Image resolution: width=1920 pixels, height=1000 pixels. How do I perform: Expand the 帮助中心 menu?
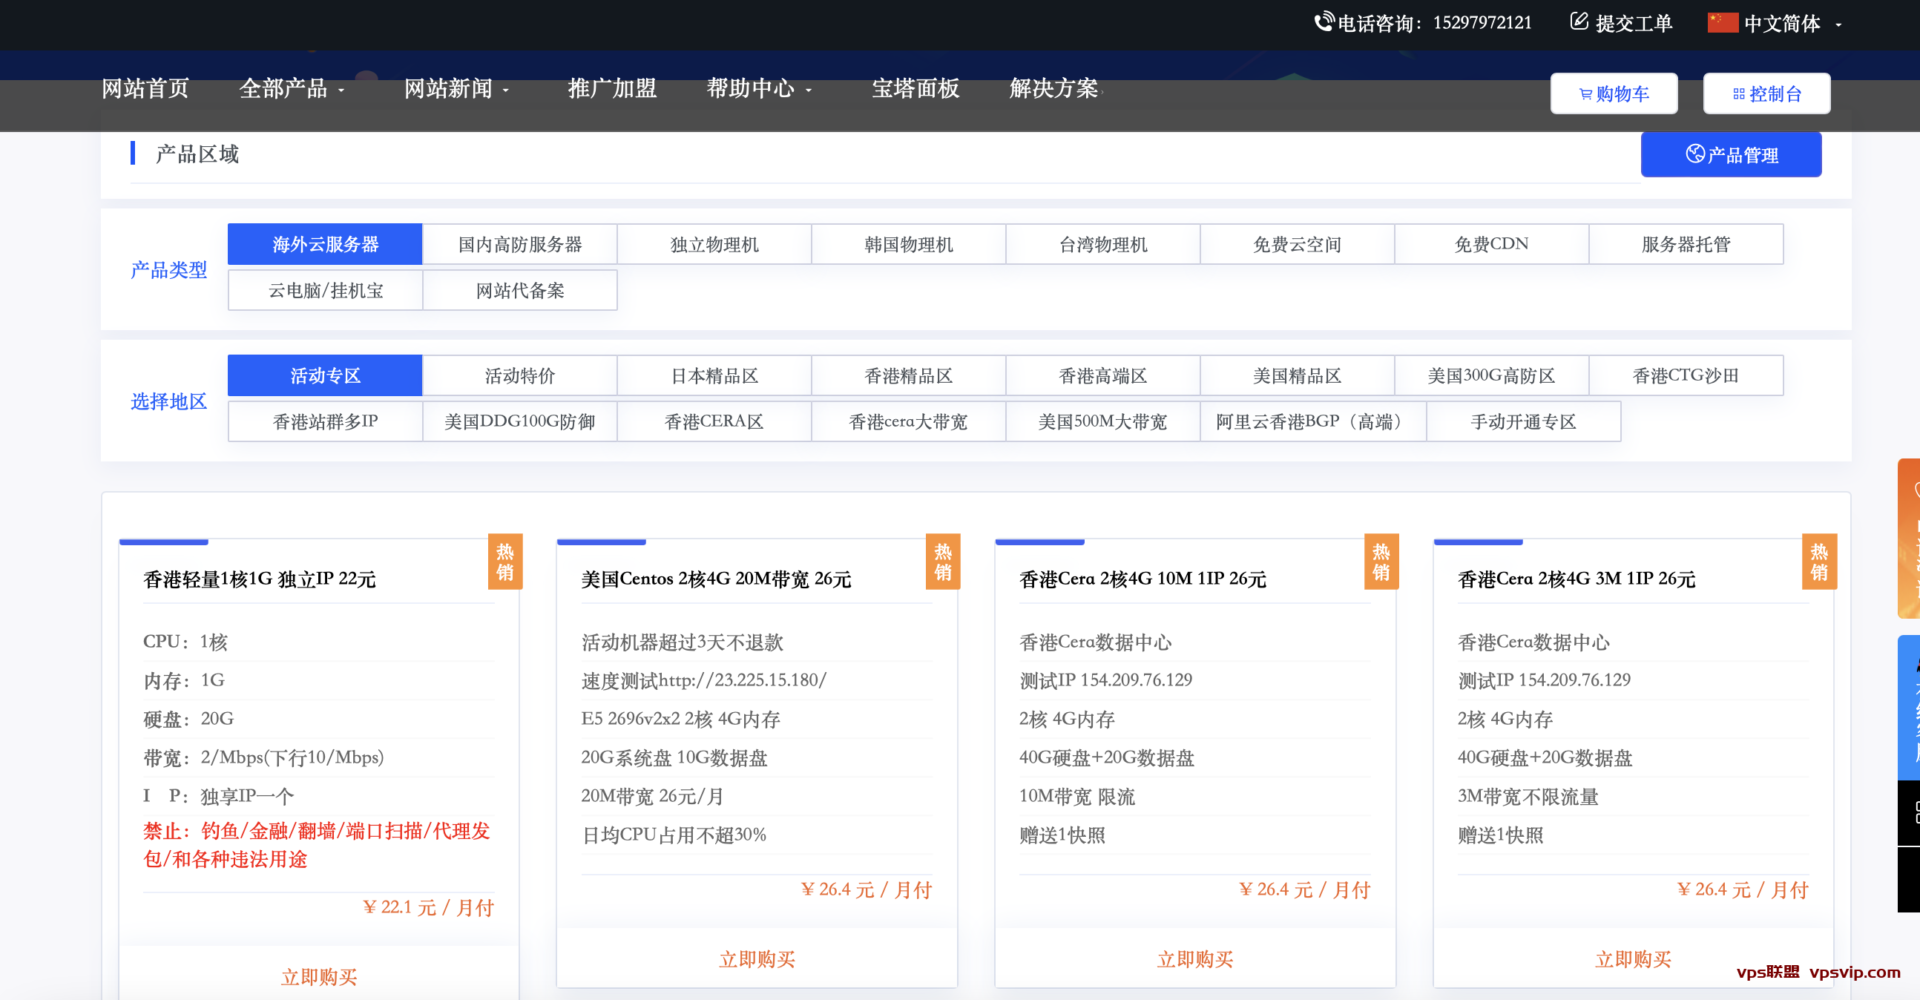coord(760,89)
